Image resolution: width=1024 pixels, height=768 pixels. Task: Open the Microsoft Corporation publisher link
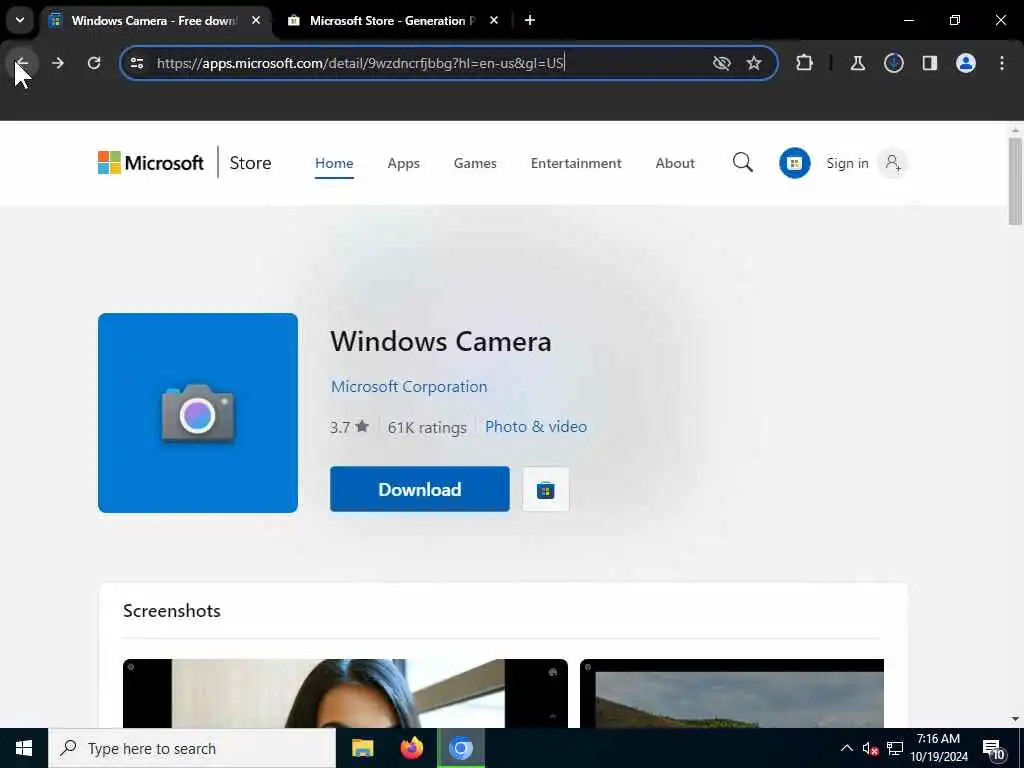pos(409,387)
